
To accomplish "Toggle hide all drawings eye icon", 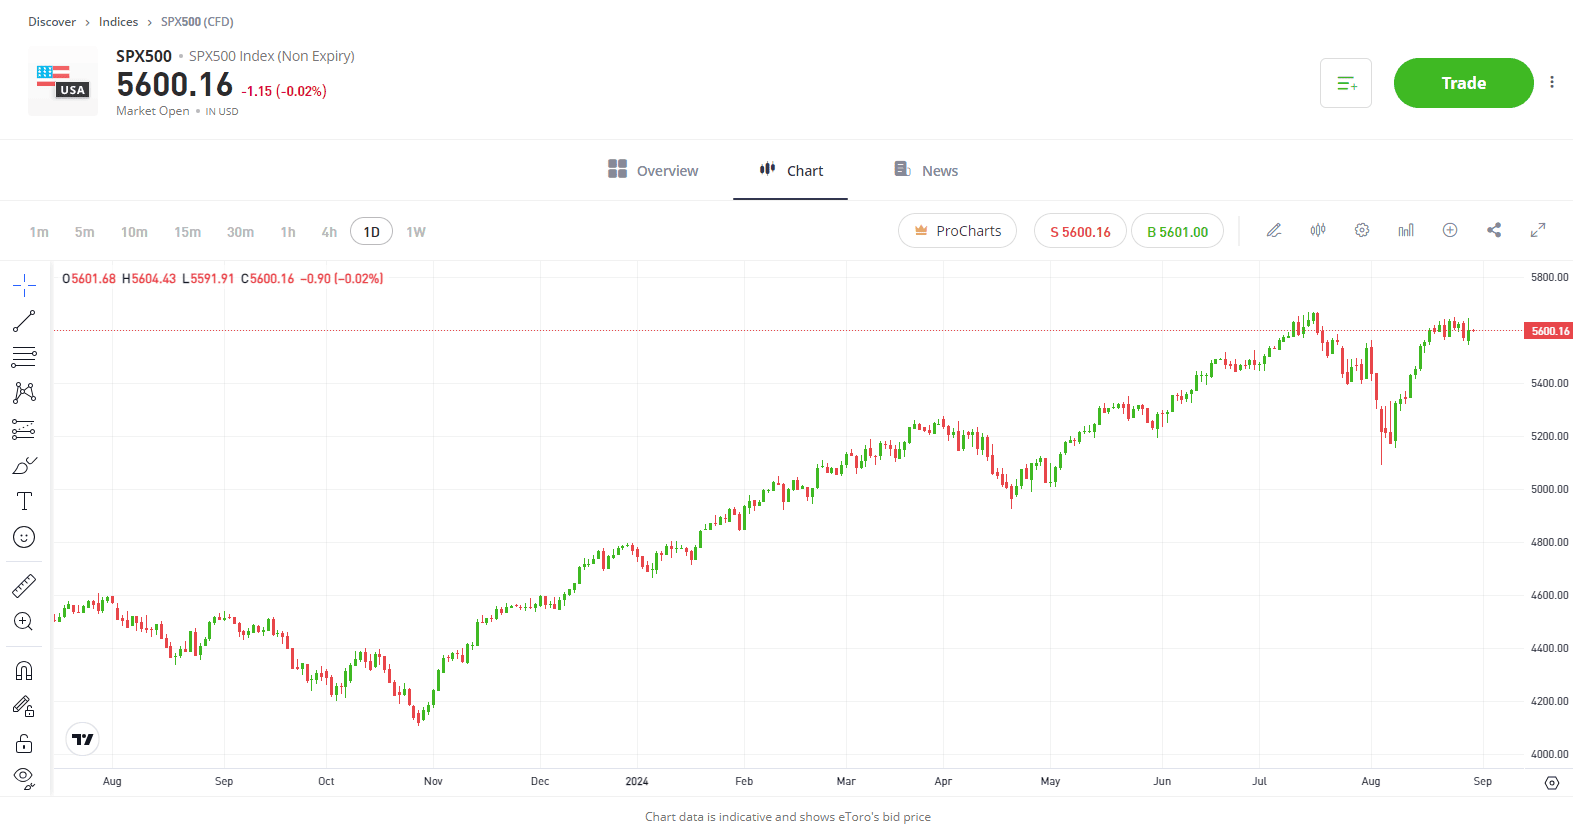I will coord(24,778).
